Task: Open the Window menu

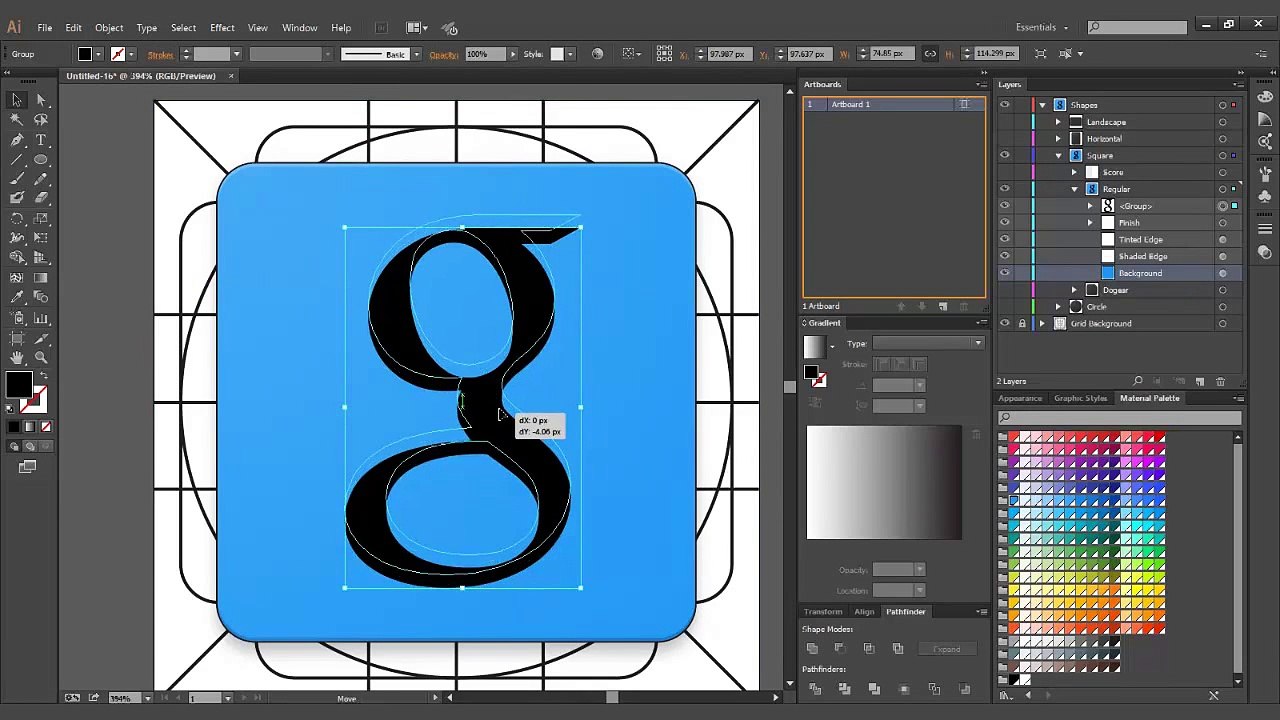Action: coord(299,27)
